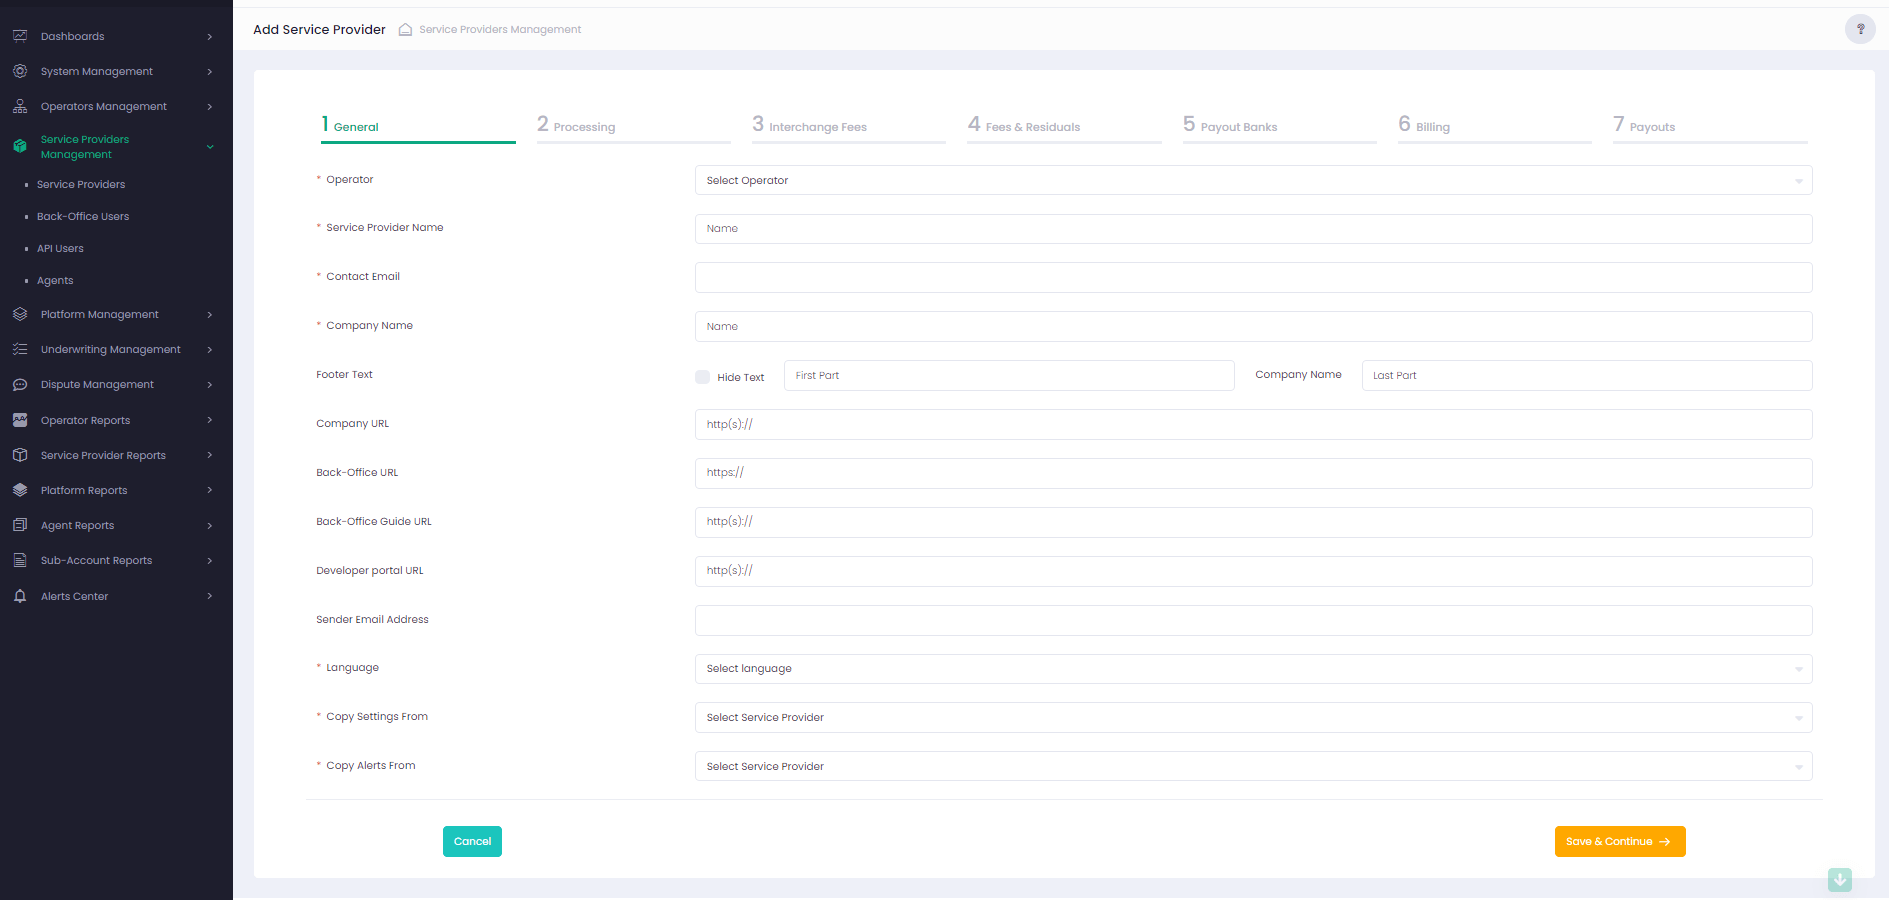Viewport: 1889px width, 900px height.
Task: Click Save & Continue button
Action: pos(1619,842)
